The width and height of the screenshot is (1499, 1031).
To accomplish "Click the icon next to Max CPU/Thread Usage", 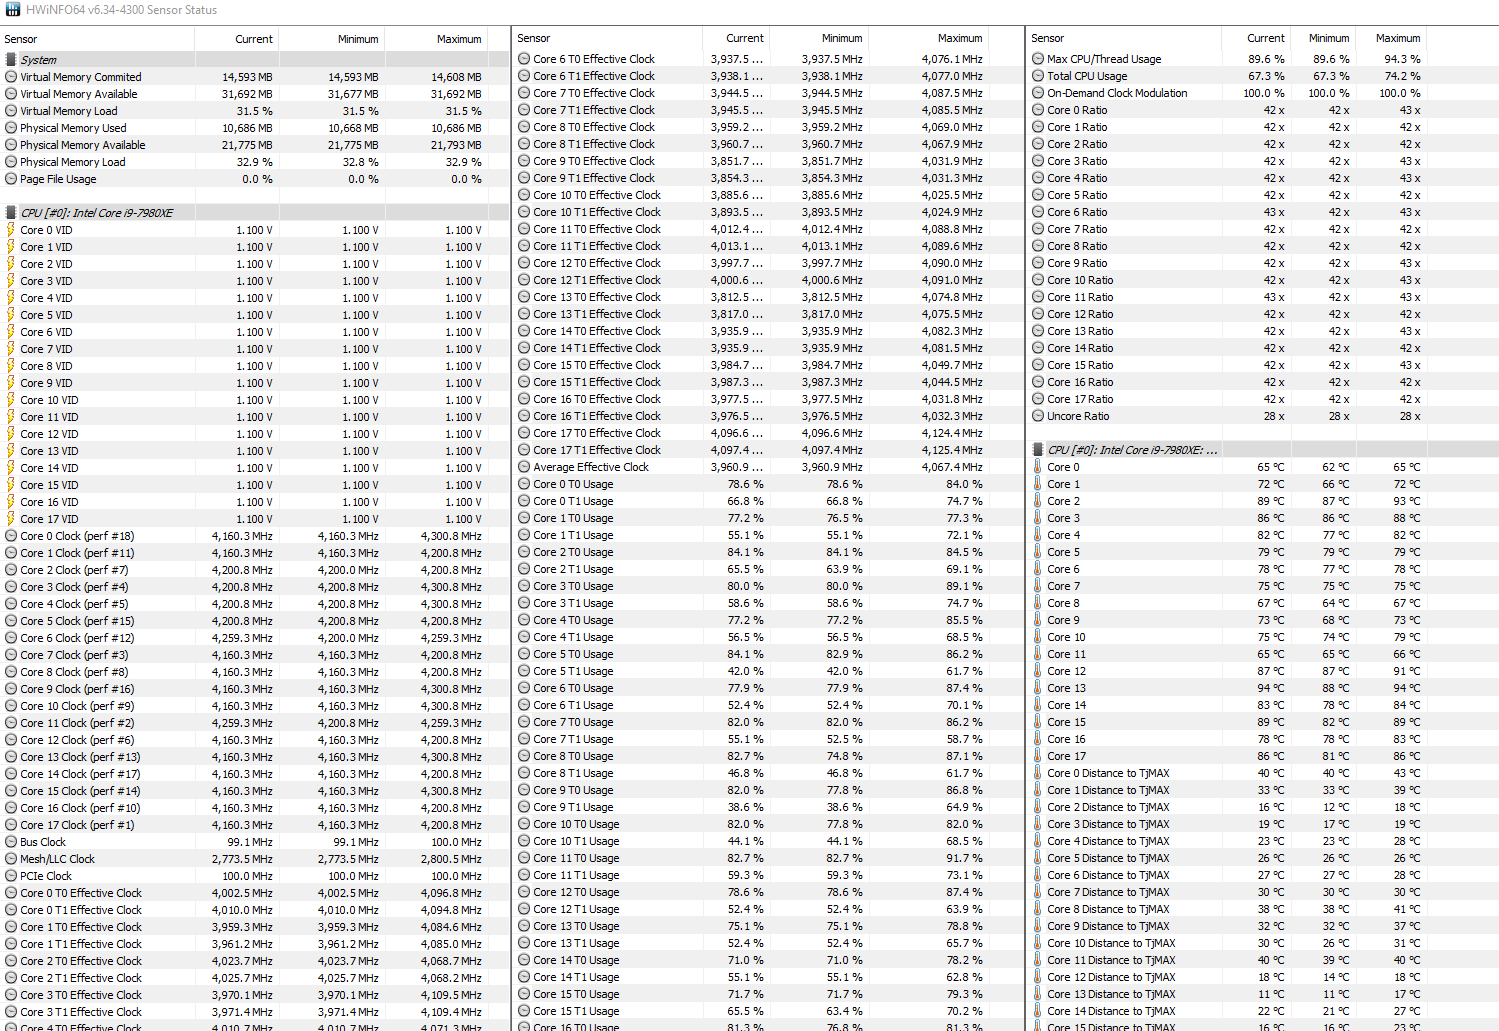I will point(1038,59).
